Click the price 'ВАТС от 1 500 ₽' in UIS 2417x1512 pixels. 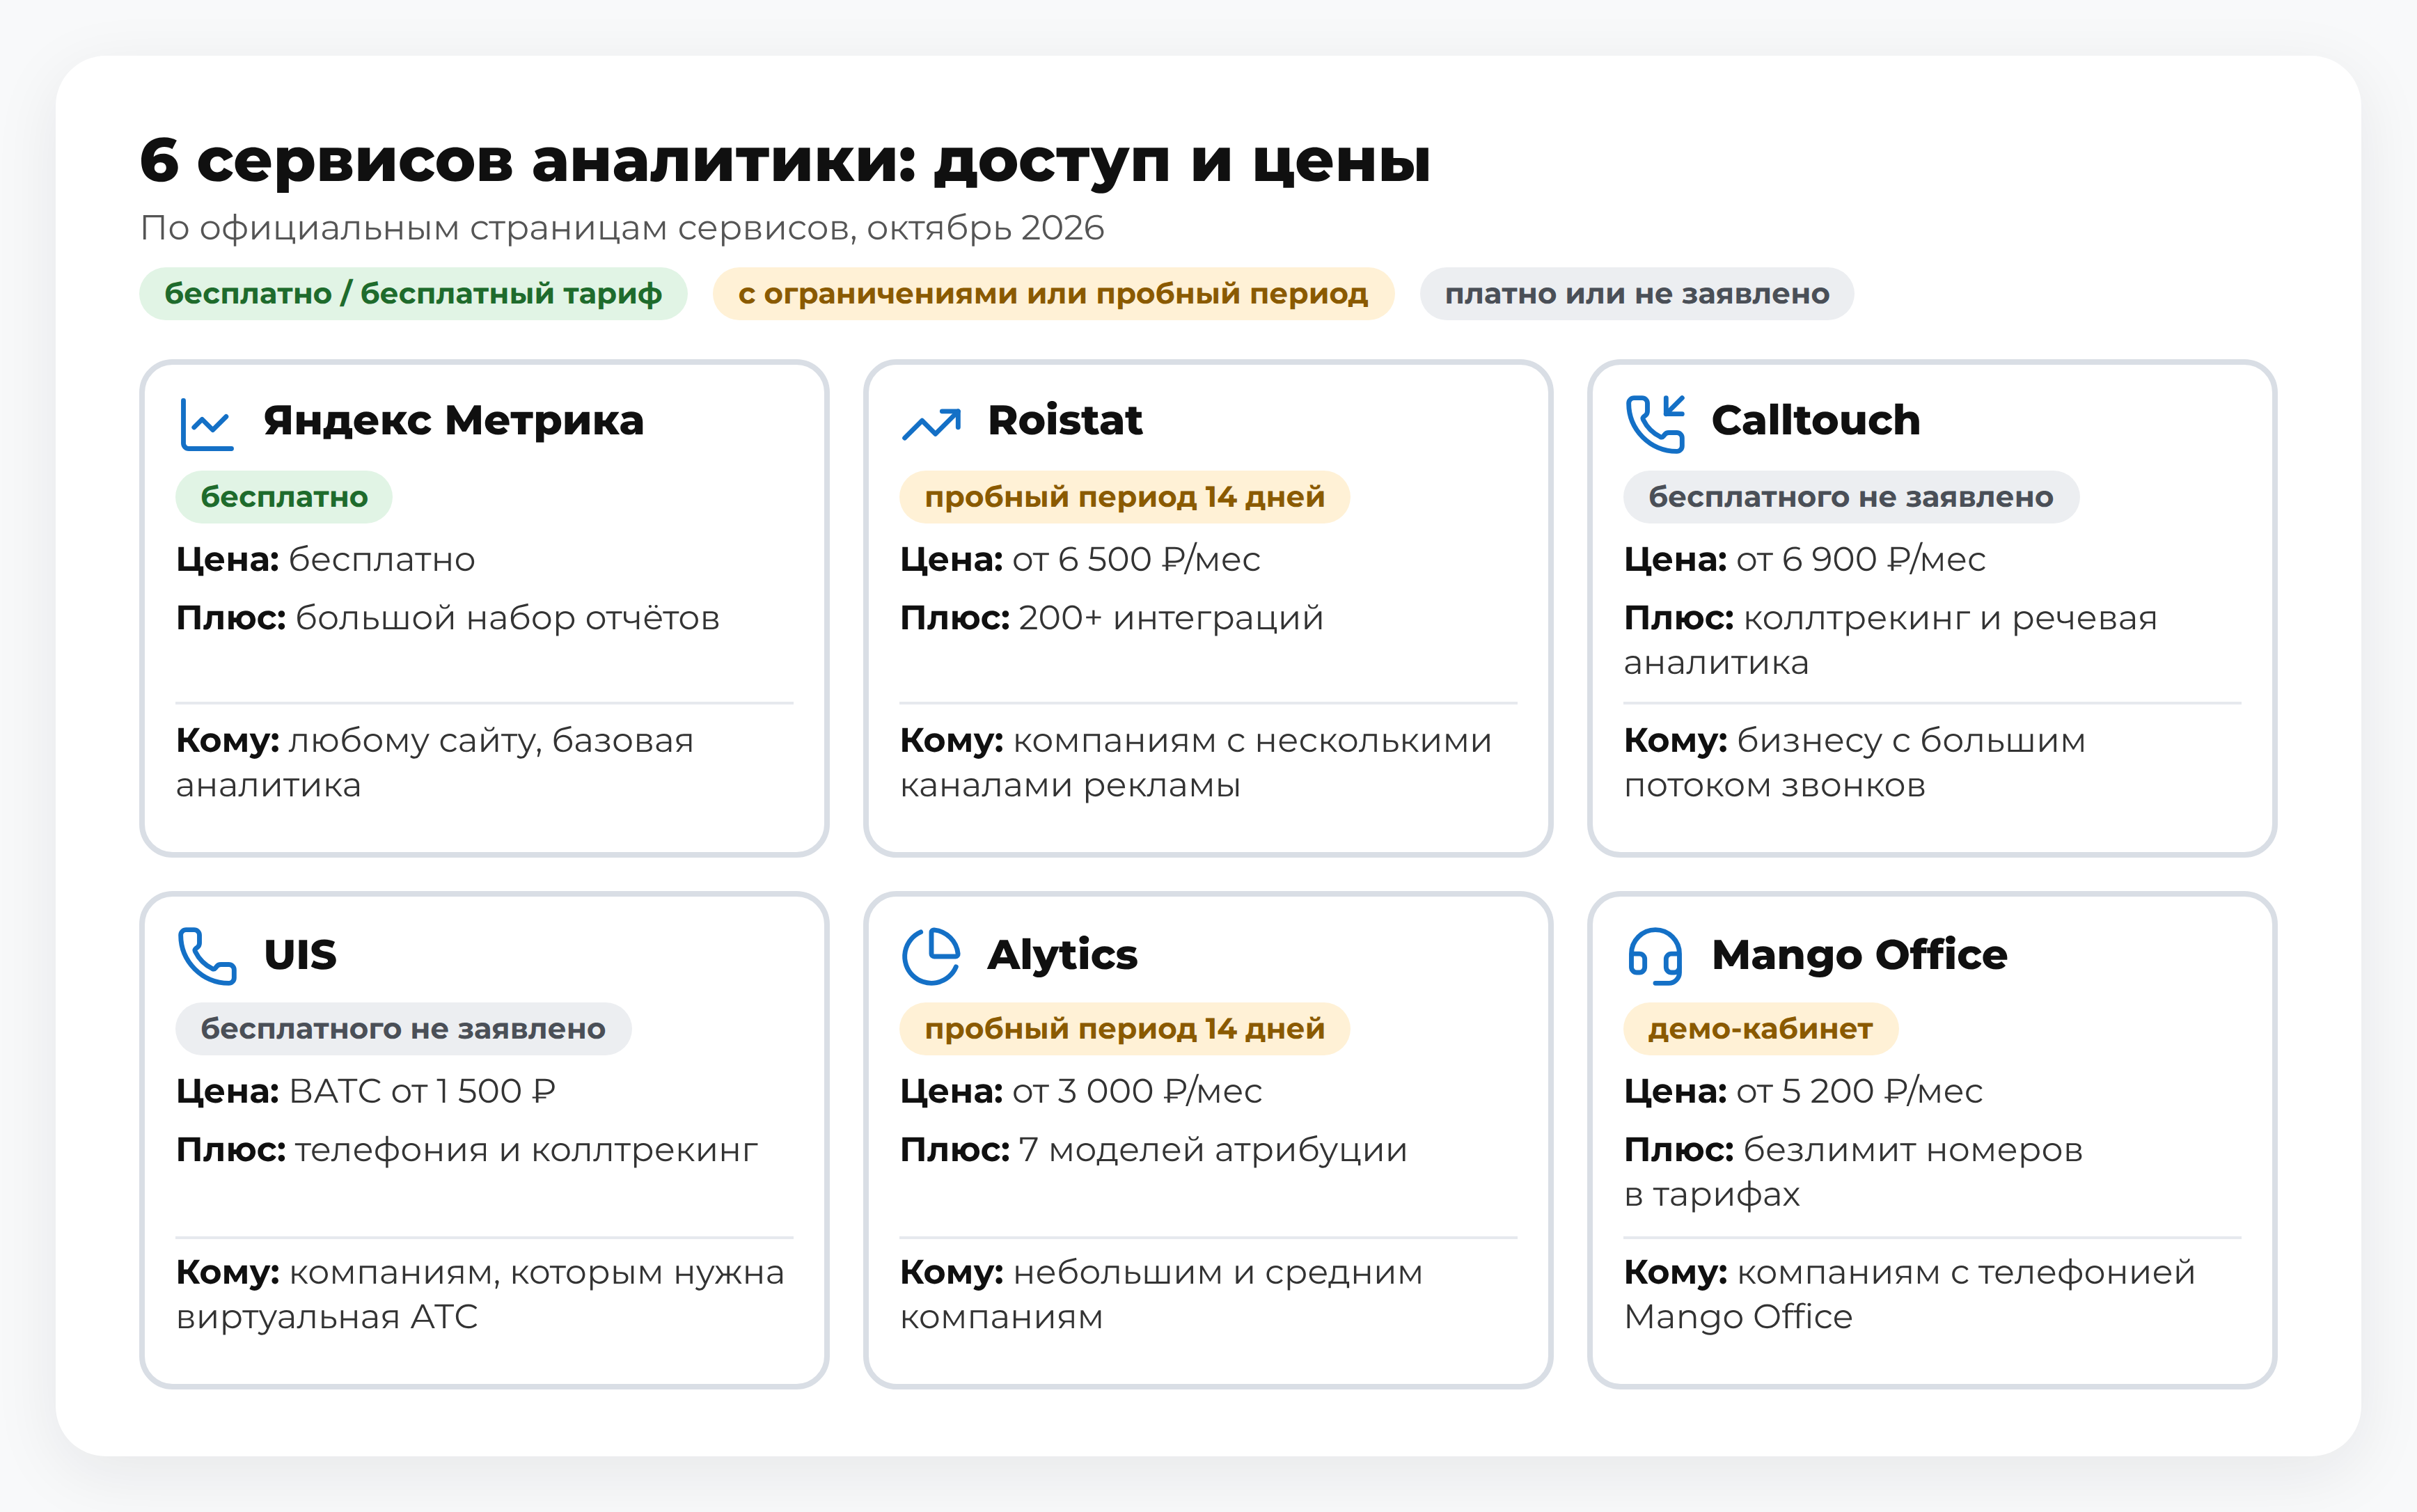coord(422,1092)
